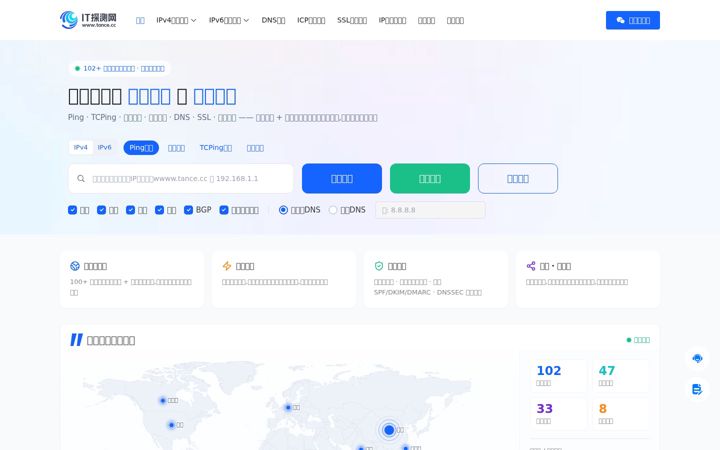This screenshot has height=450, width=720.
Task: Click the large pulsing map marker in Asia
Action: tap(389, 430)
